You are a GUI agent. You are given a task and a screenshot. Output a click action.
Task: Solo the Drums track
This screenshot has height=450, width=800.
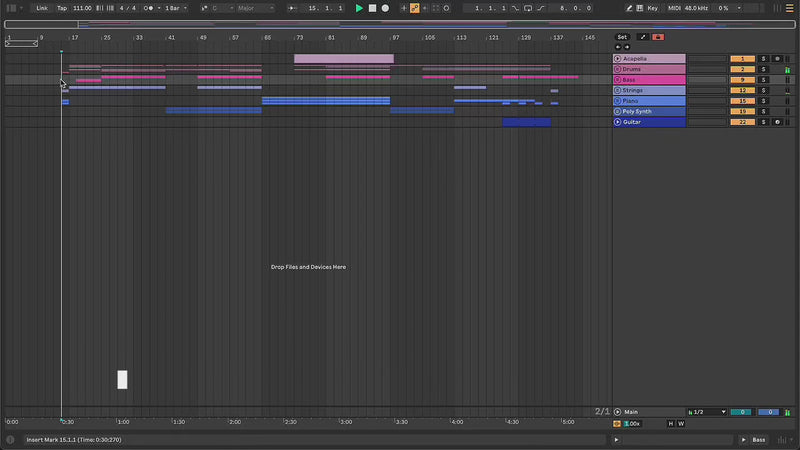763,69
